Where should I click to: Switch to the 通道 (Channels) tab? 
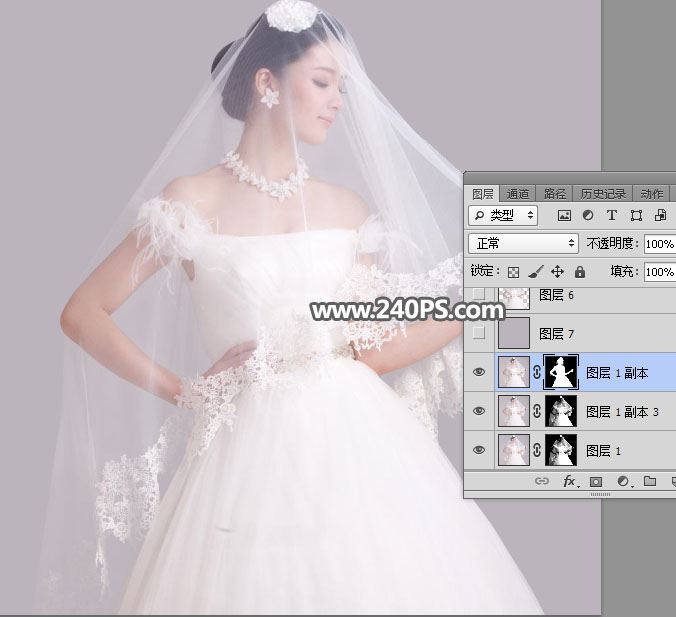pos(517,194)
